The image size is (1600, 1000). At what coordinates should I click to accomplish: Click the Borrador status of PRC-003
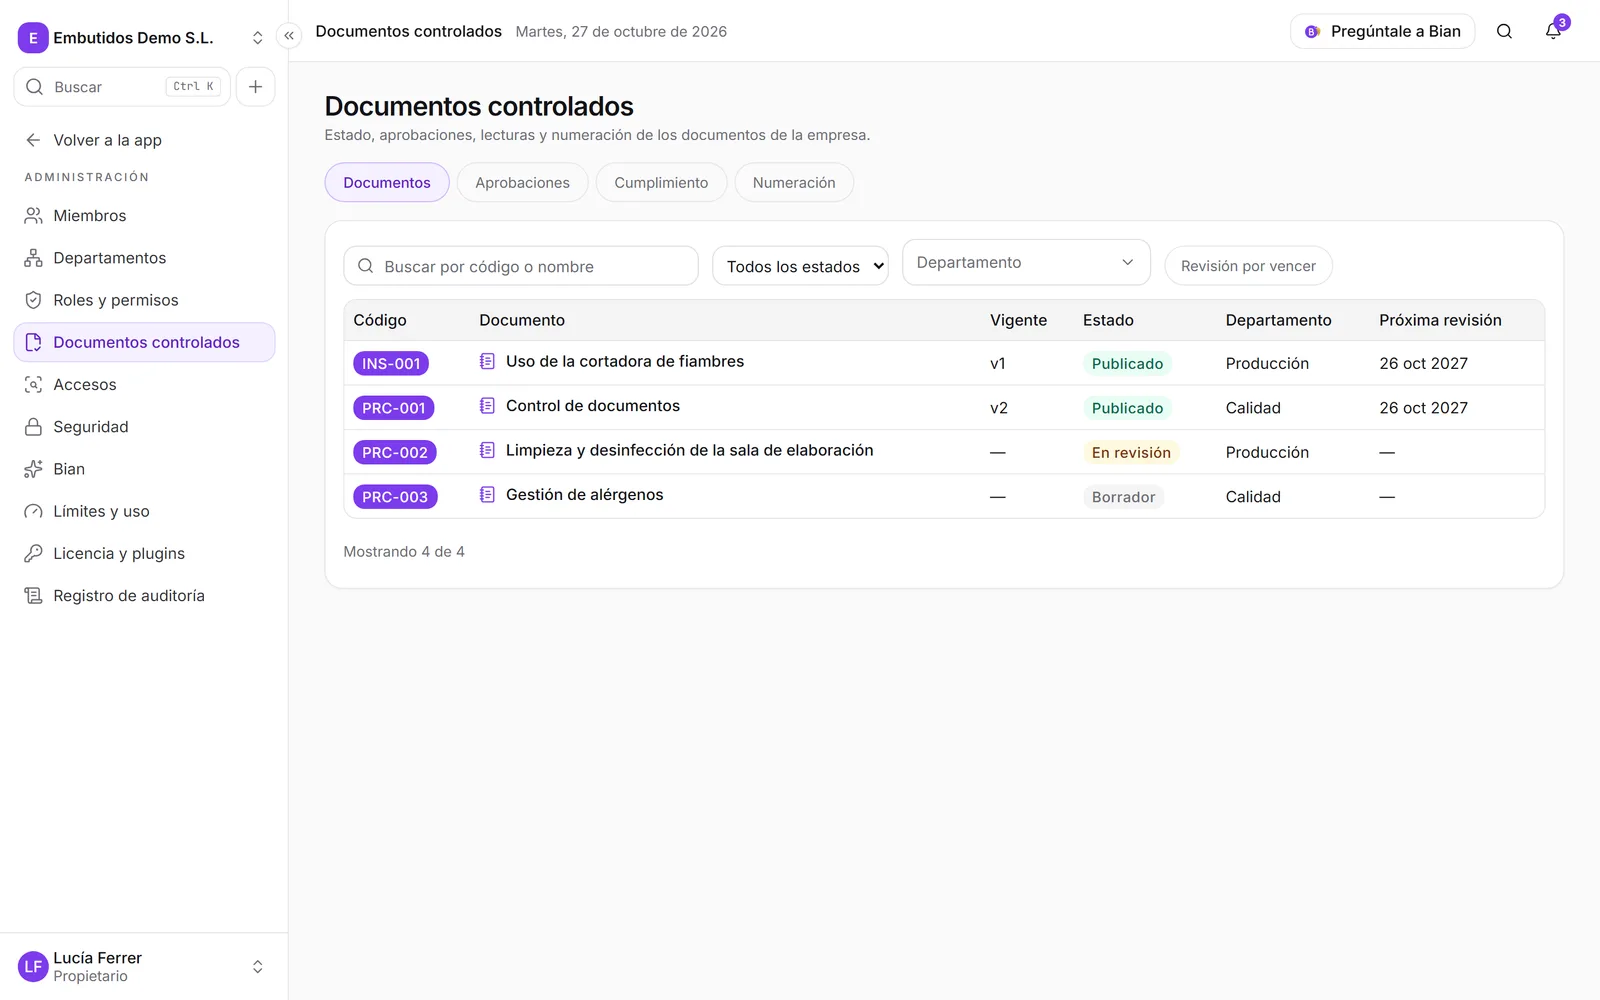tap(1123, 497)
